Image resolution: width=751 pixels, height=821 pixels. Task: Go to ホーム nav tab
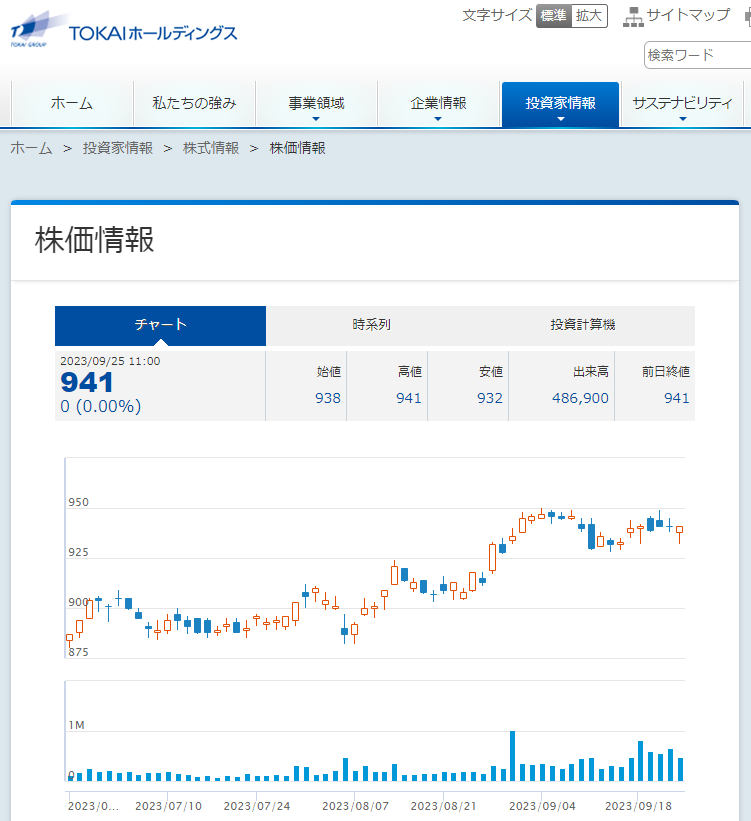[x=72, y=104]
